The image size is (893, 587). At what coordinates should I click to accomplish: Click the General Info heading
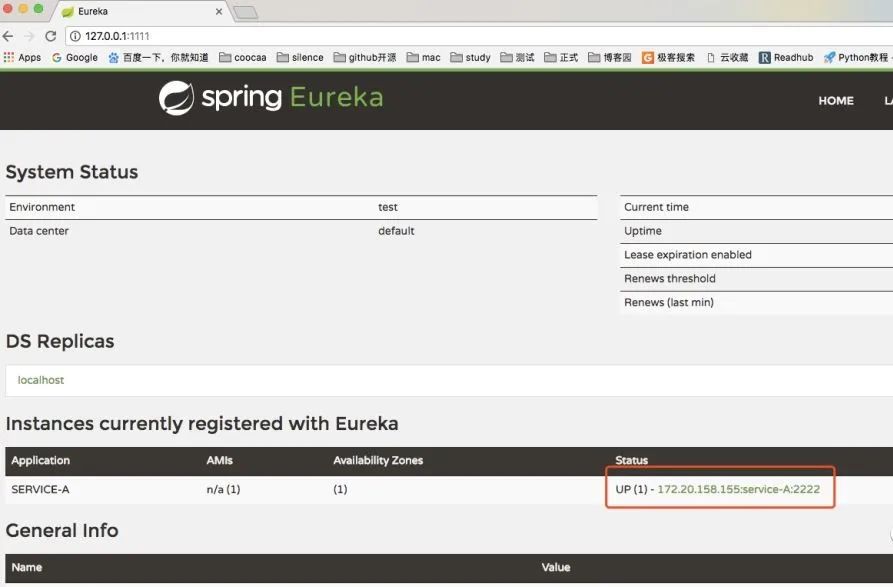[x=62, y=531]
